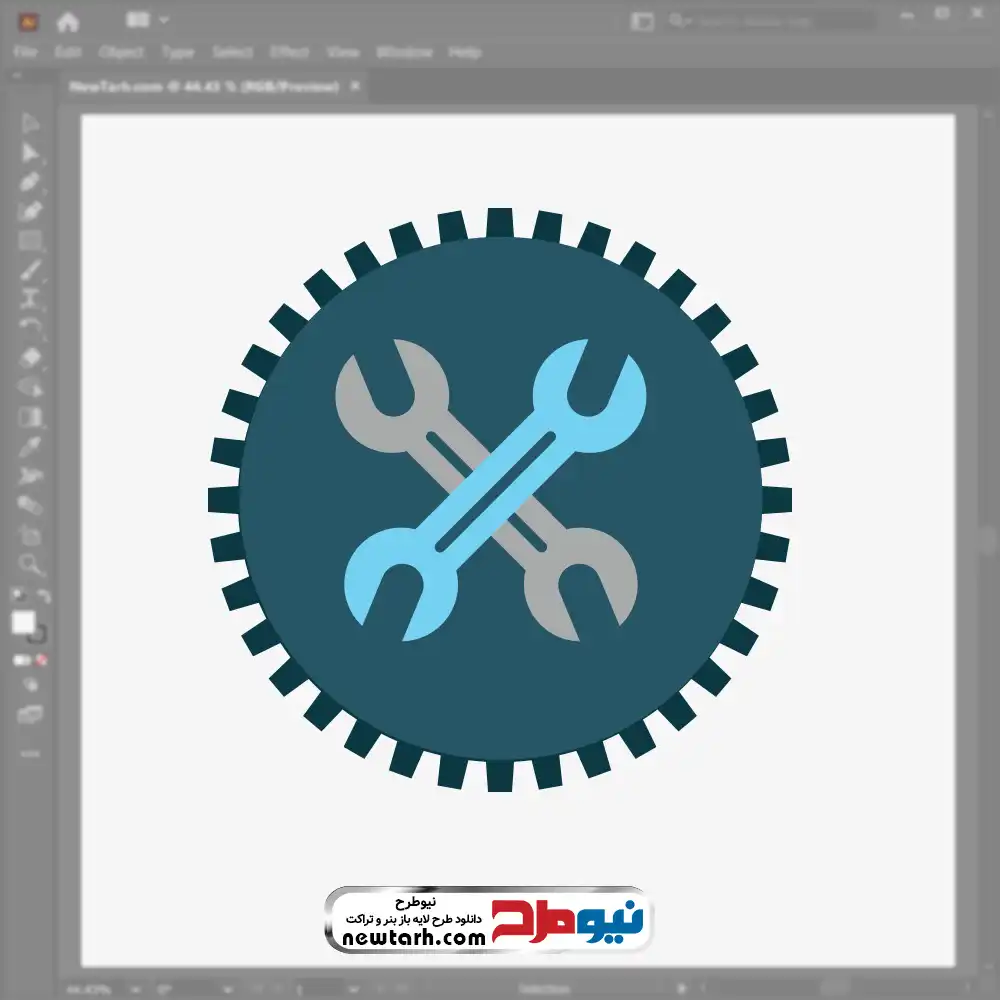
Task: Activate the Zoom magnifier tool
Action: pos(29,564)
